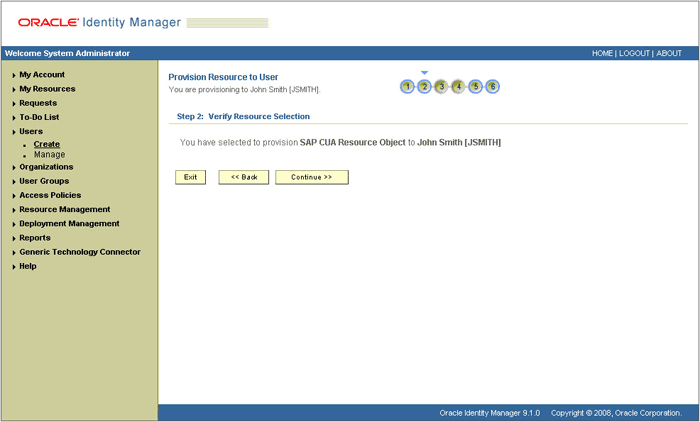The image size is (700, 422).
Task: Expand the To-Do List arrow
Action: click(x=14, y=118)
